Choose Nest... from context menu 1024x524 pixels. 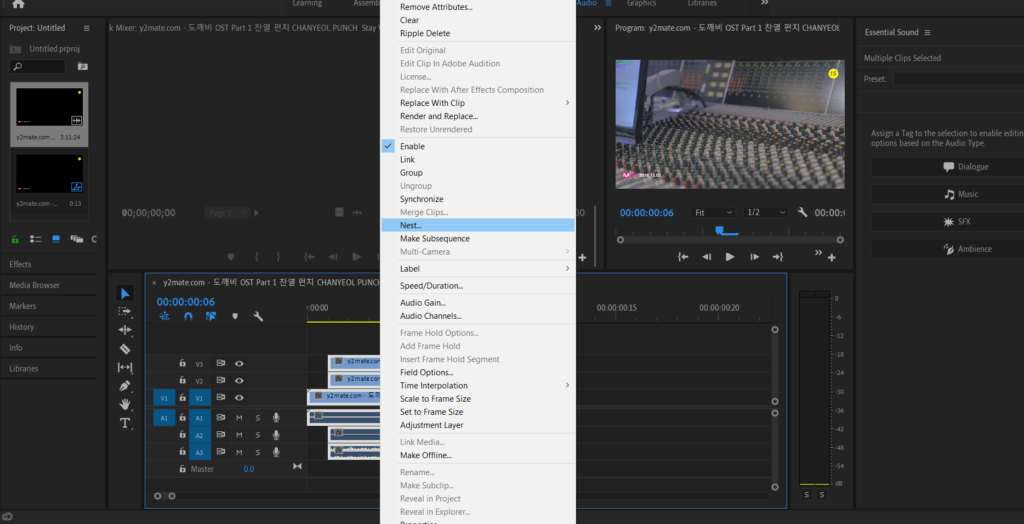(x=478, y=225)
